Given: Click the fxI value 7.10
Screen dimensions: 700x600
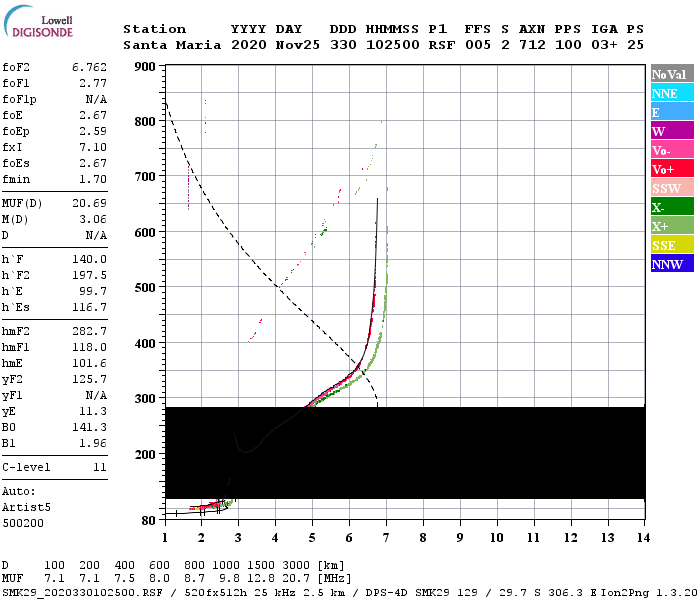Looking at the screenshot, I should click(93, 147).
